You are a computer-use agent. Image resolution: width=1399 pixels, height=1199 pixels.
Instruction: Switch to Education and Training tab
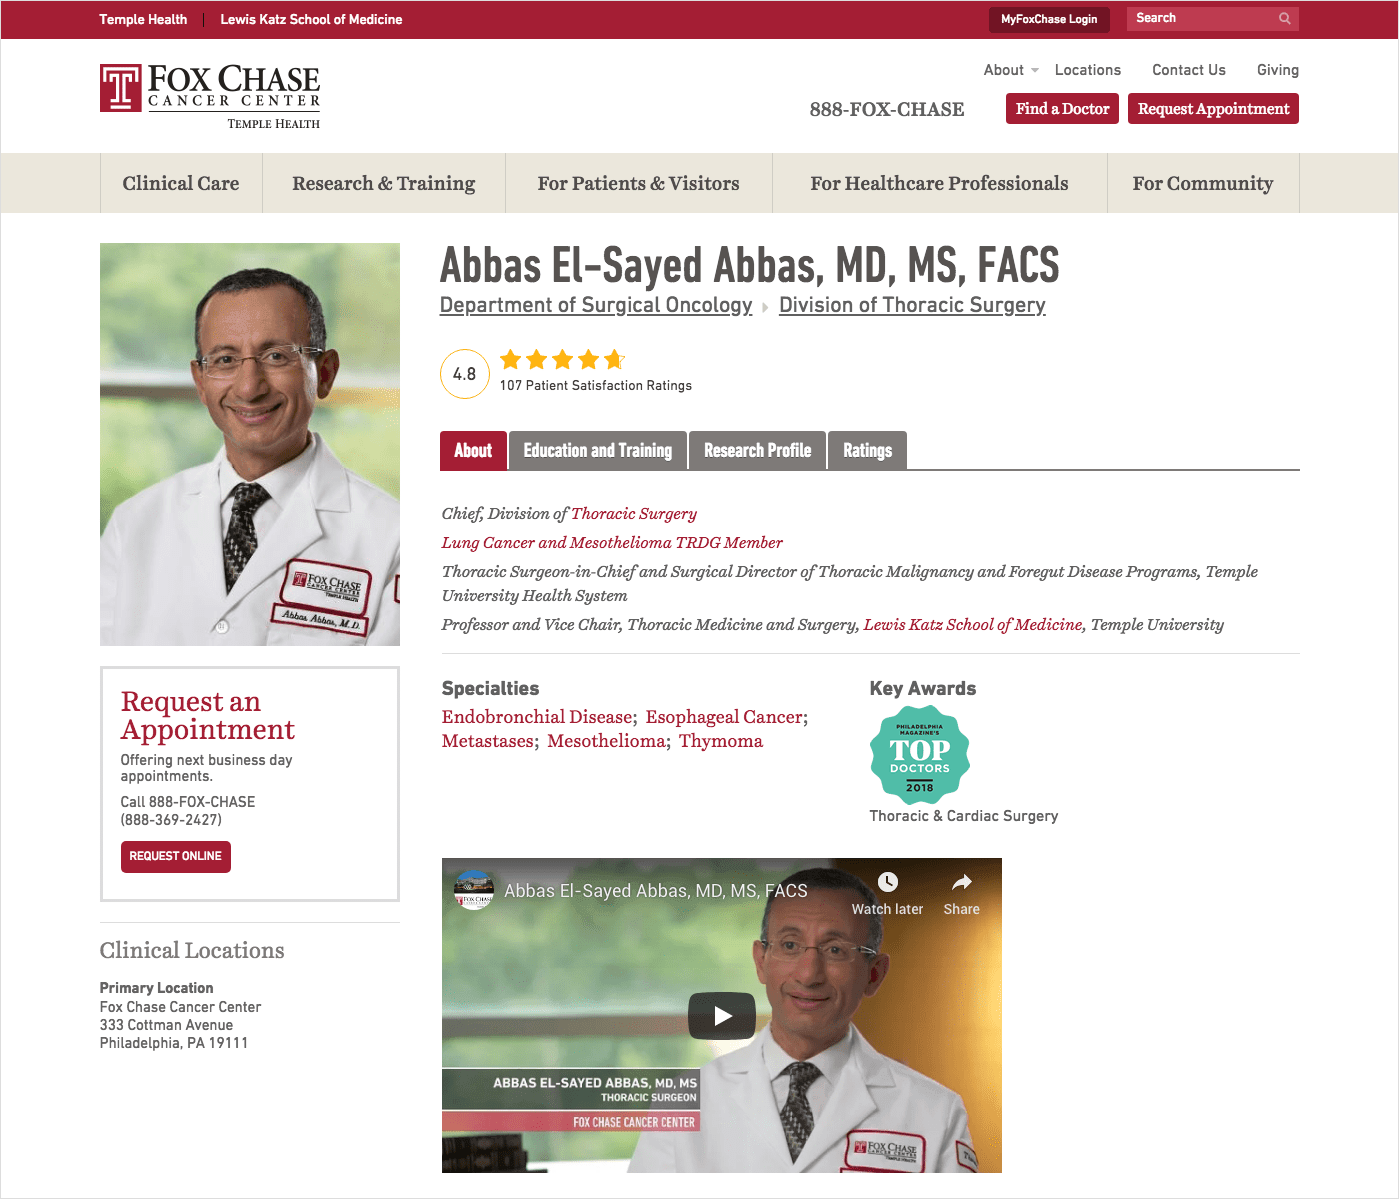[x=598, y=451]
